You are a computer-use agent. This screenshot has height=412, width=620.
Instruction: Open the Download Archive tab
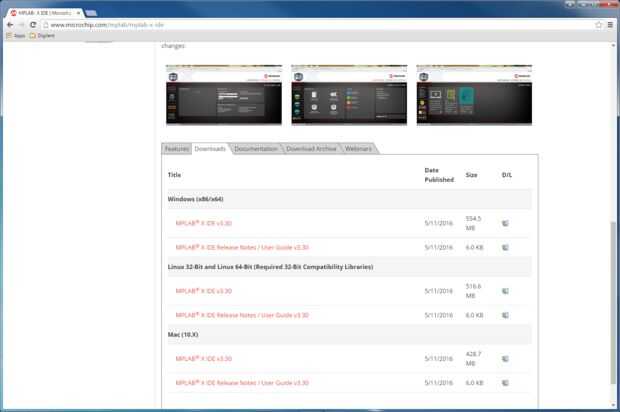click(311, 149)
